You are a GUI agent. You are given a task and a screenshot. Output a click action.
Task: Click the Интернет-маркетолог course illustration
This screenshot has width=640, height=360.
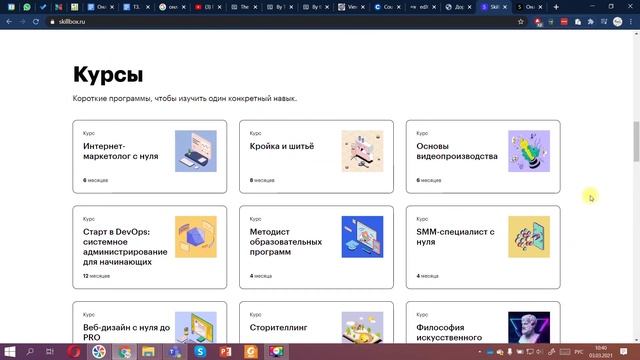coord(196,151)
